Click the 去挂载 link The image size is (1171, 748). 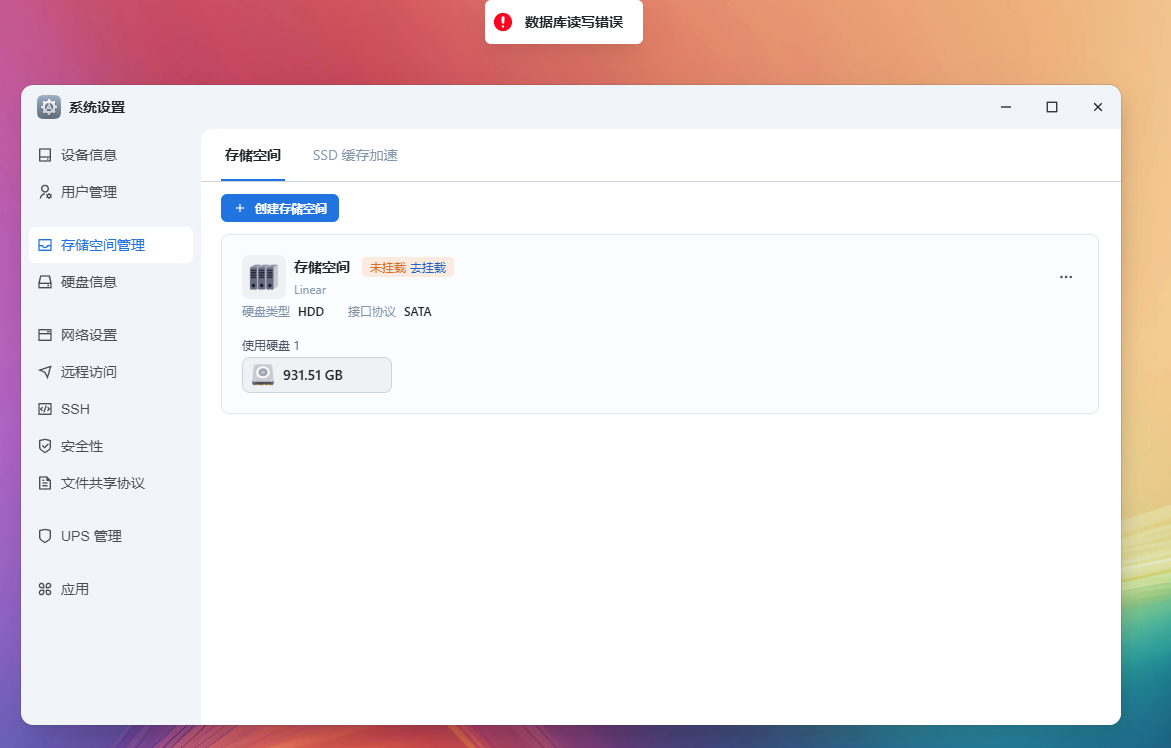coord(428,268)
